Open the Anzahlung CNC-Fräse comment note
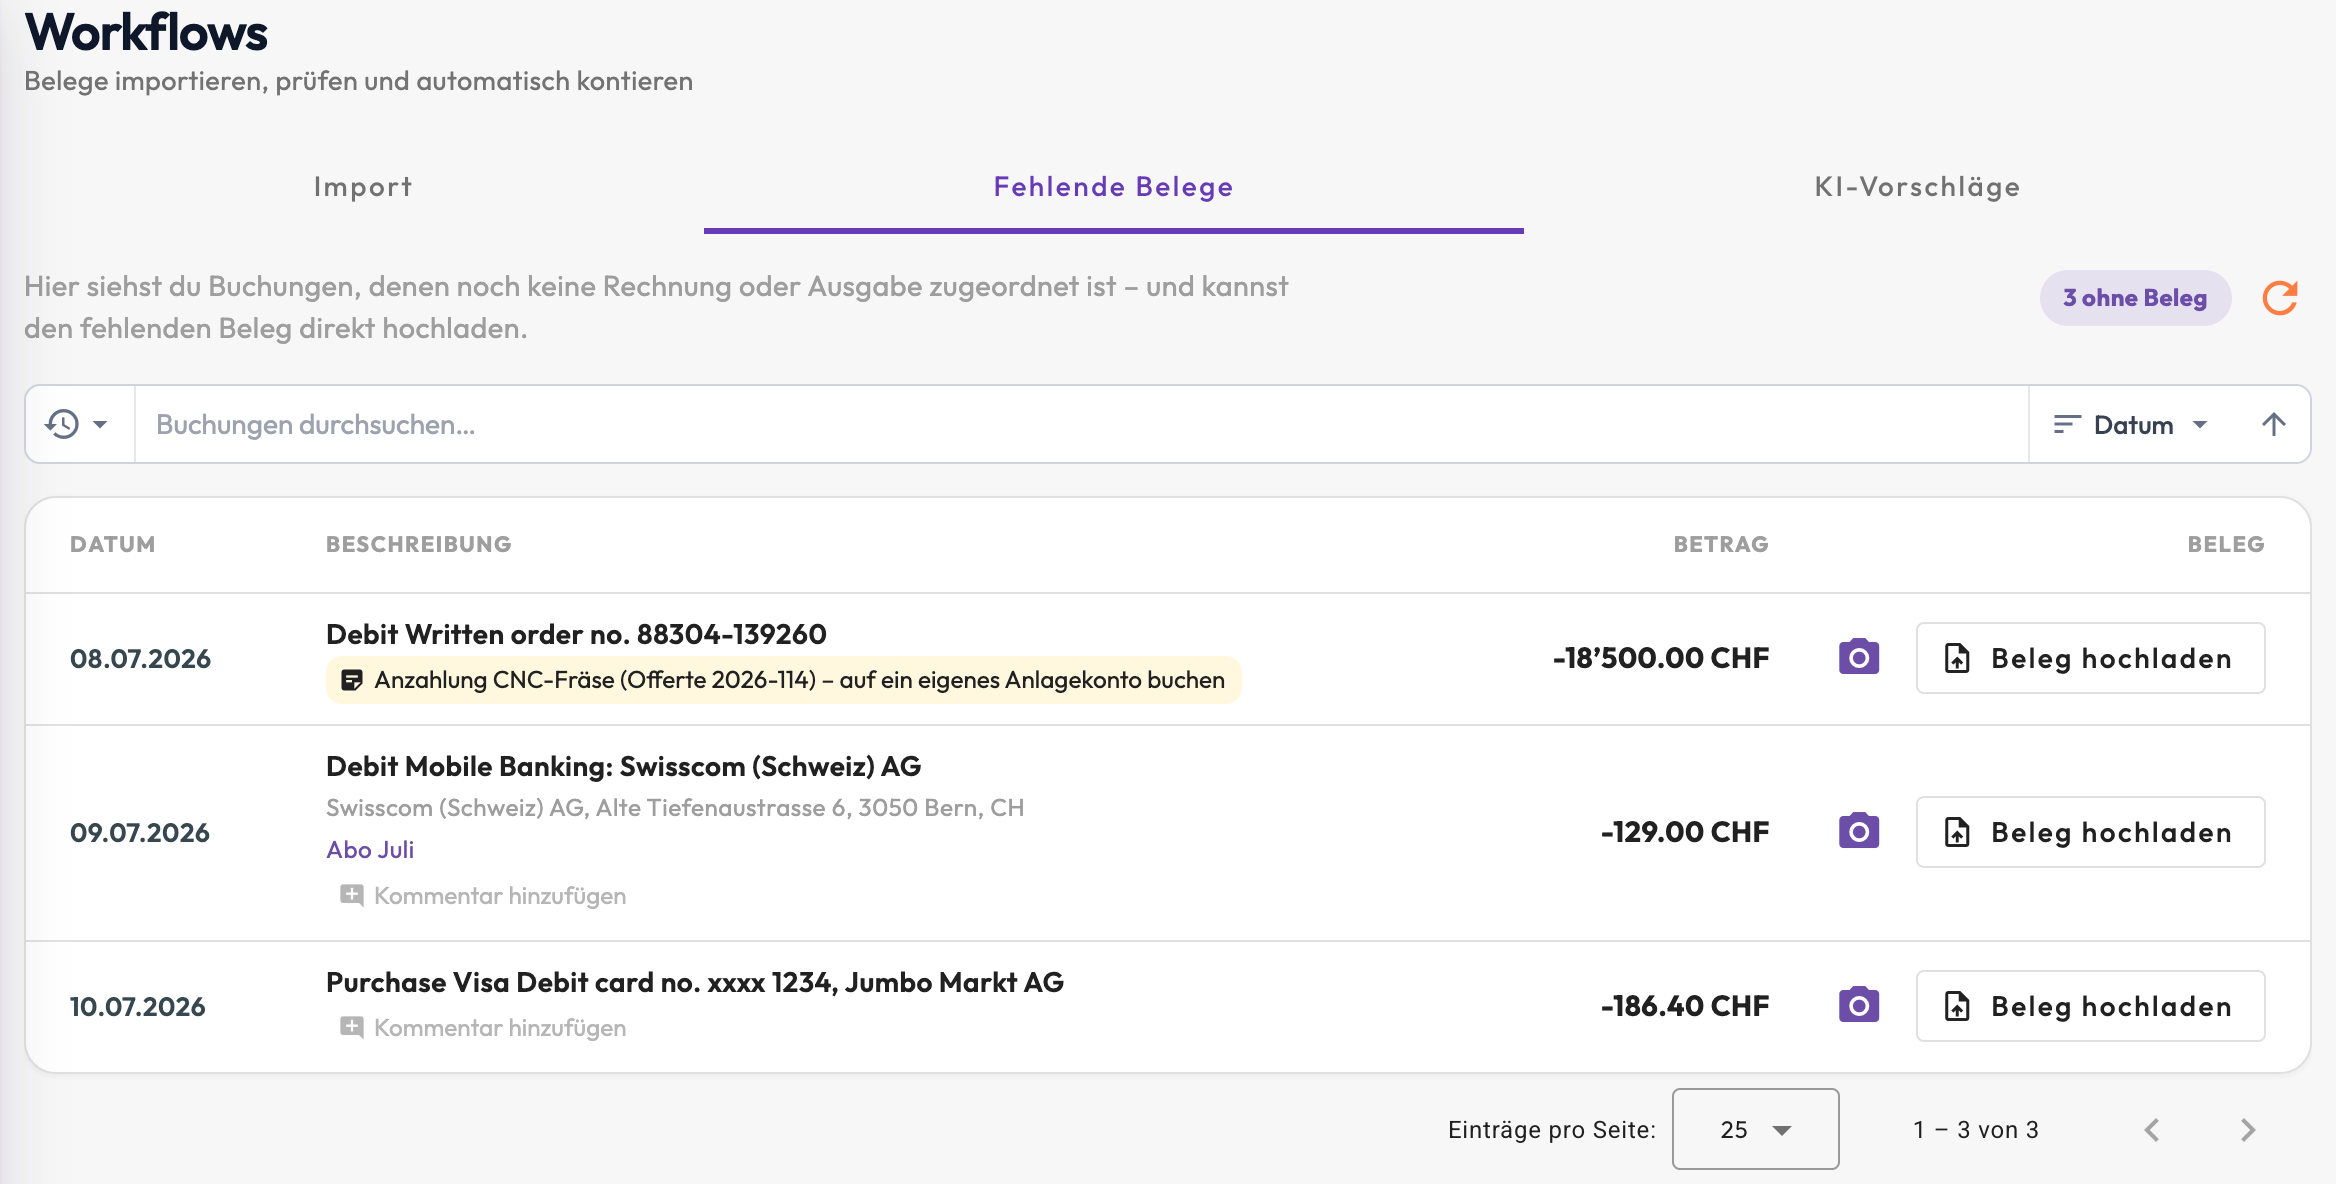Screen dimensions: 2336x1184 783,680
